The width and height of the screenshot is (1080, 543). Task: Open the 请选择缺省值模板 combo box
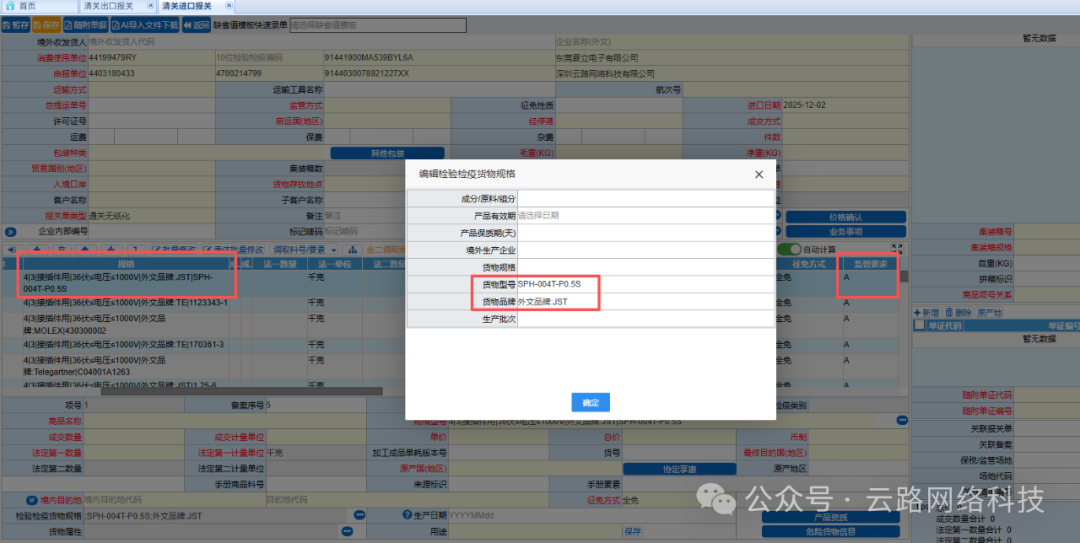point(377,25)
